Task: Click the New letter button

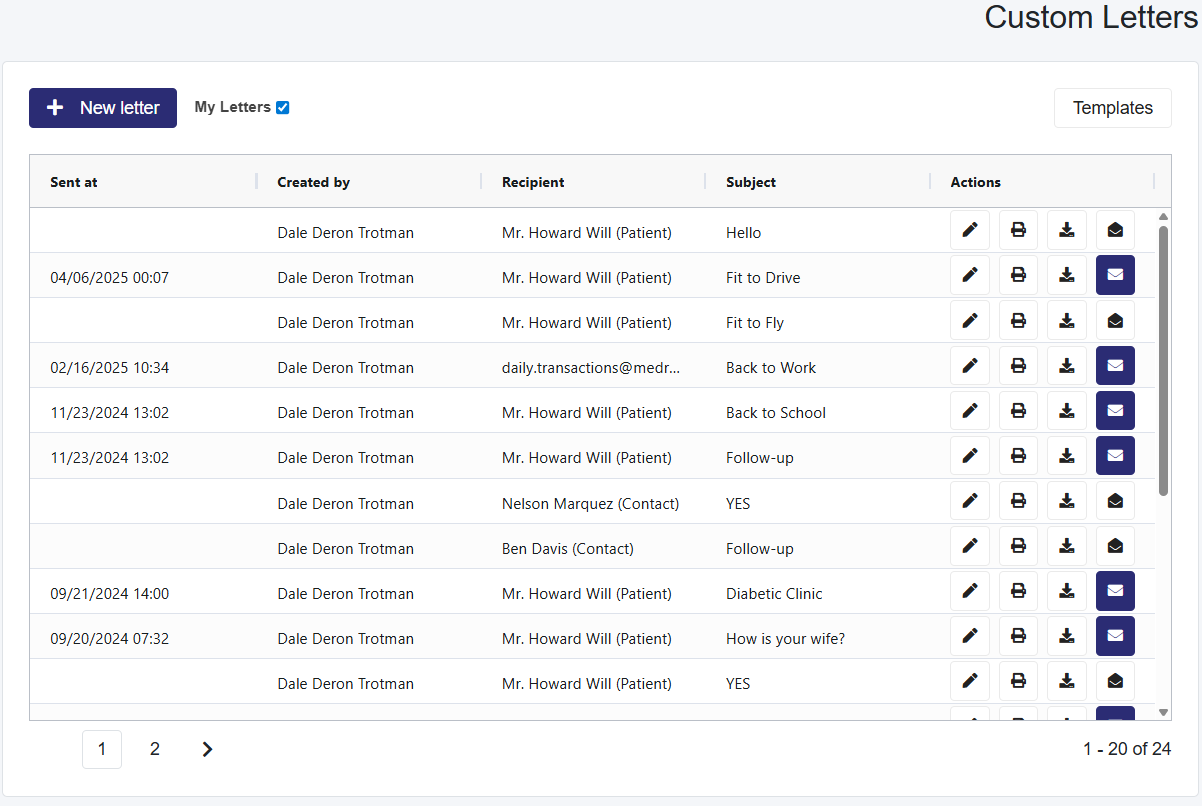Action: pos(103,108)
